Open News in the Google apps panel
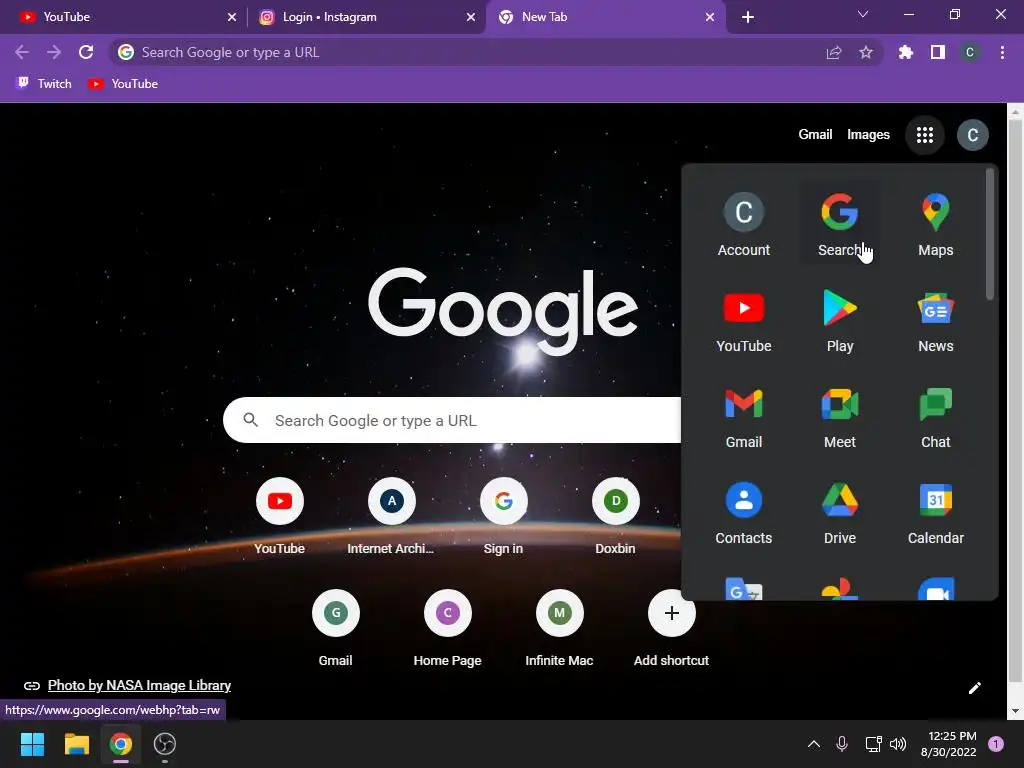This screenshot has height=768, width=1024. [935, 320]
